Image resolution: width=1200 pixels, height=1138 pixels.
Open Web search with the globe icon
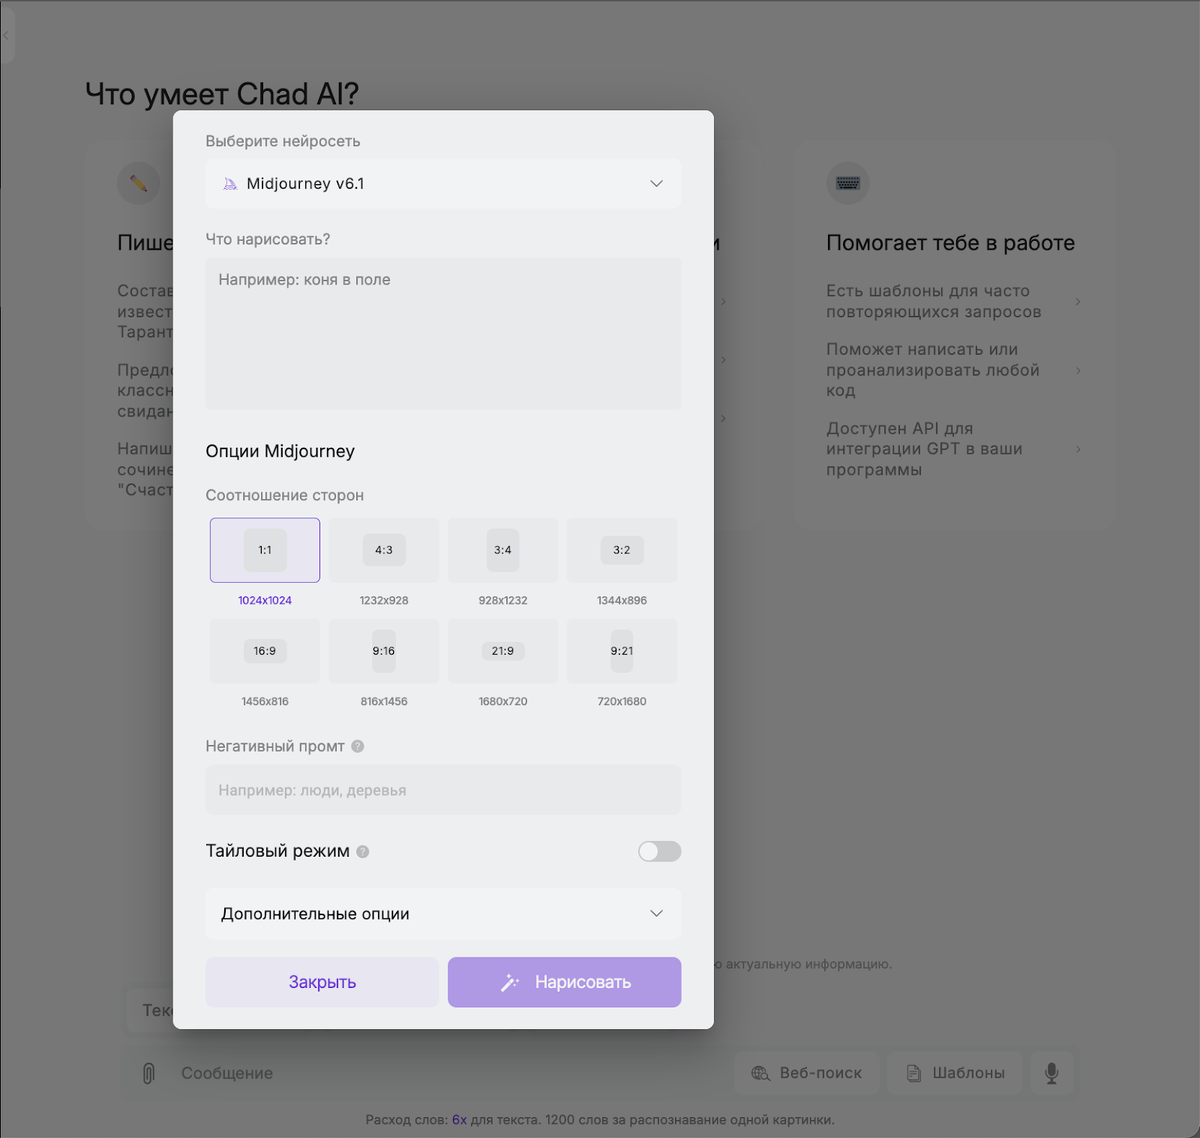[807, 1073]
